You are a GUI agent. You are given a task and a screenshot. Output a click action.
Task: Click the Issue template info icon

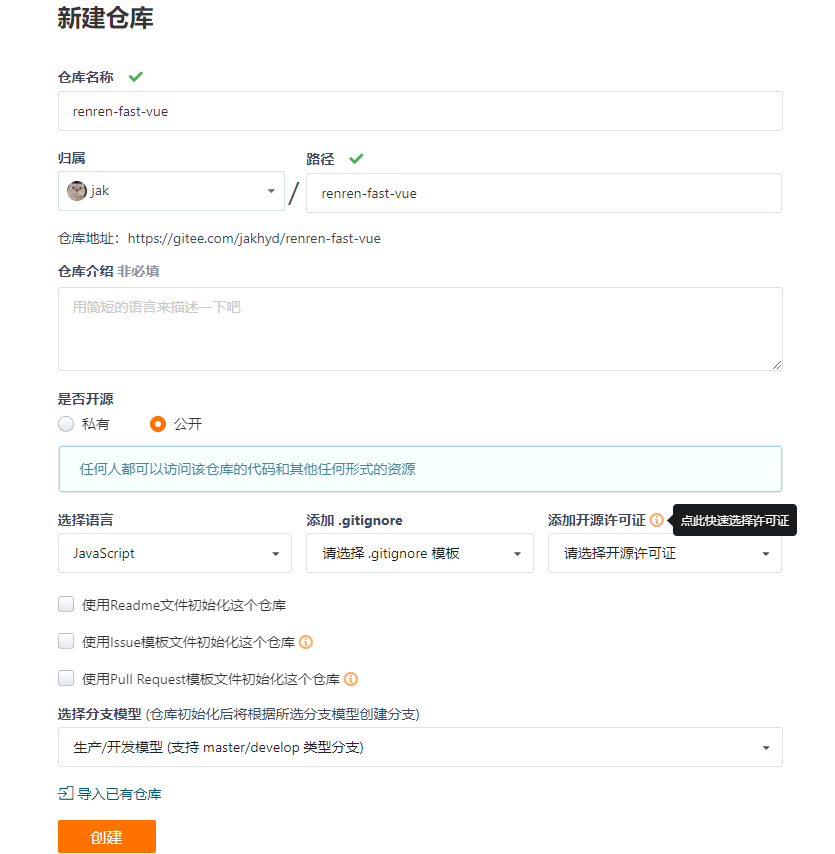tap(306, 642)
